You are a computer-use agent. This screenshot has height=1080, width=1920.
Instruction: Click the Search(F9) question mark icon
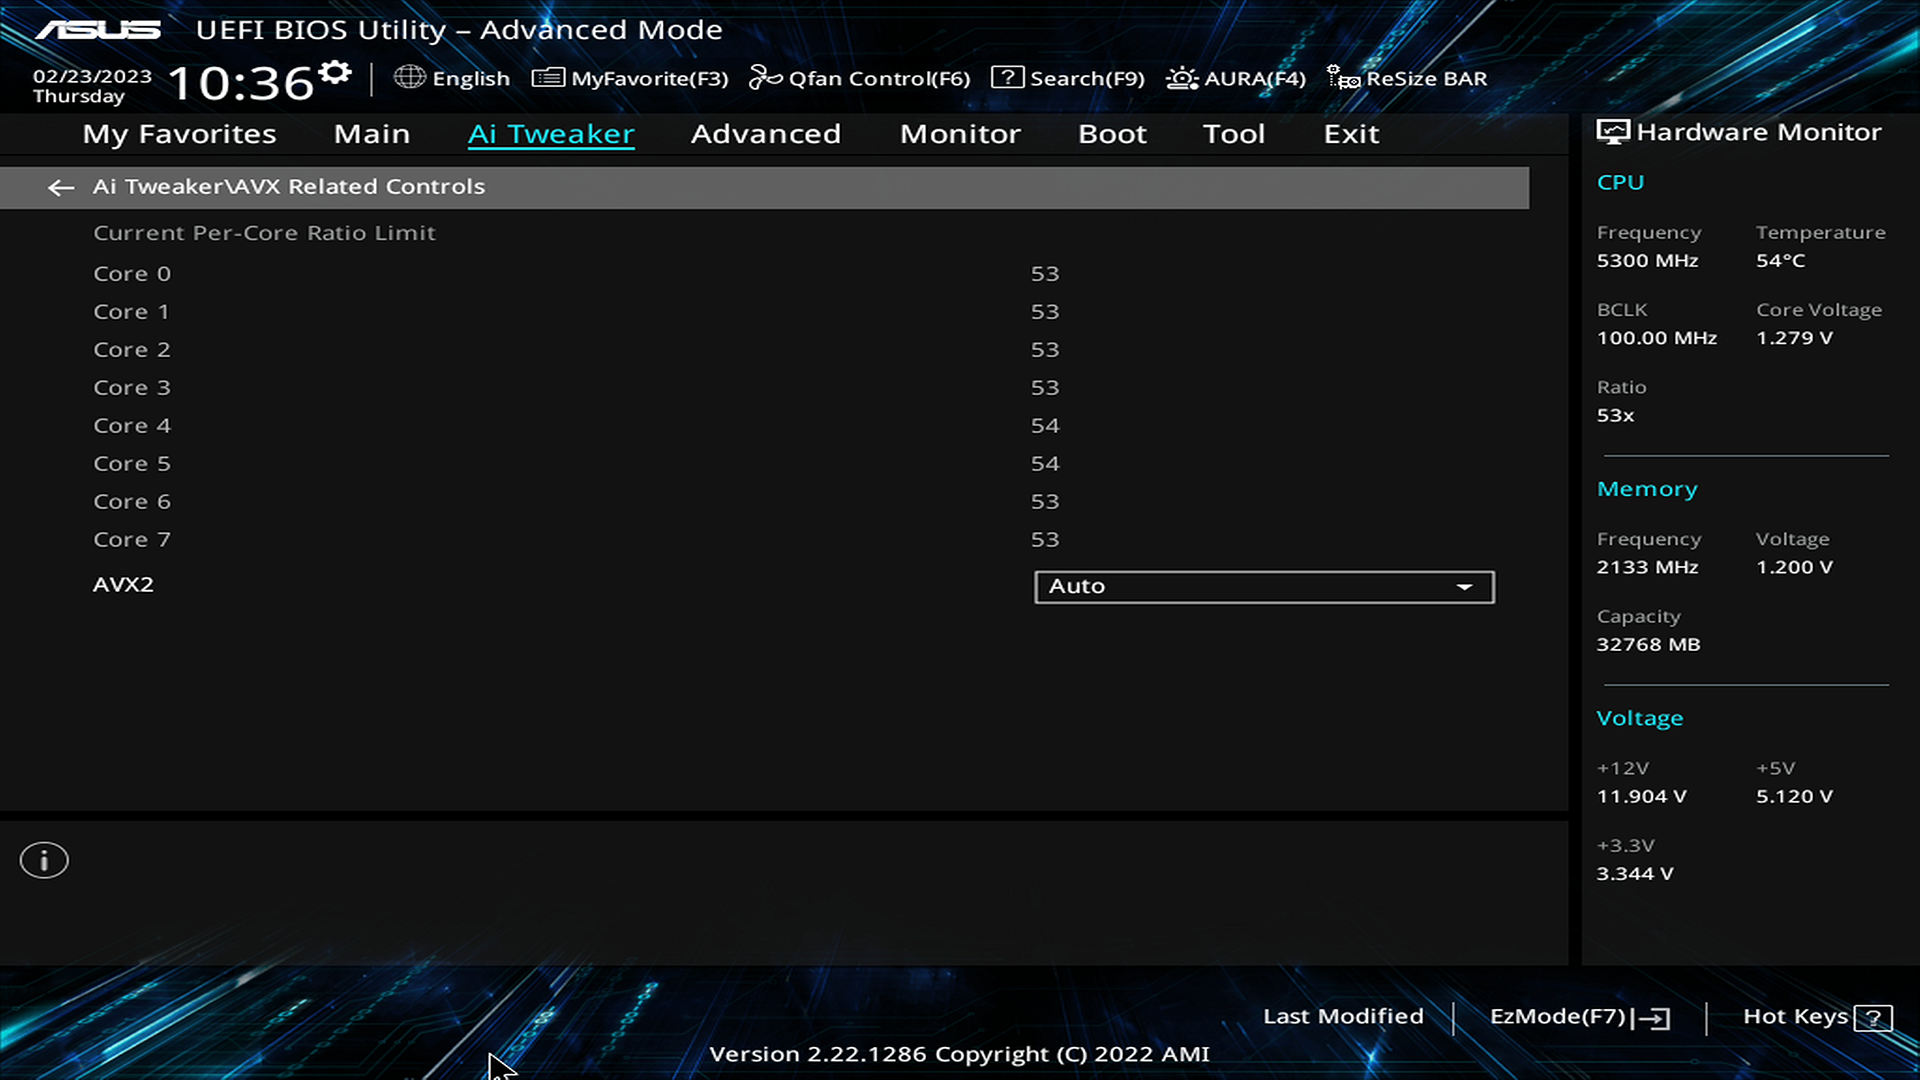click(1007, 78)
